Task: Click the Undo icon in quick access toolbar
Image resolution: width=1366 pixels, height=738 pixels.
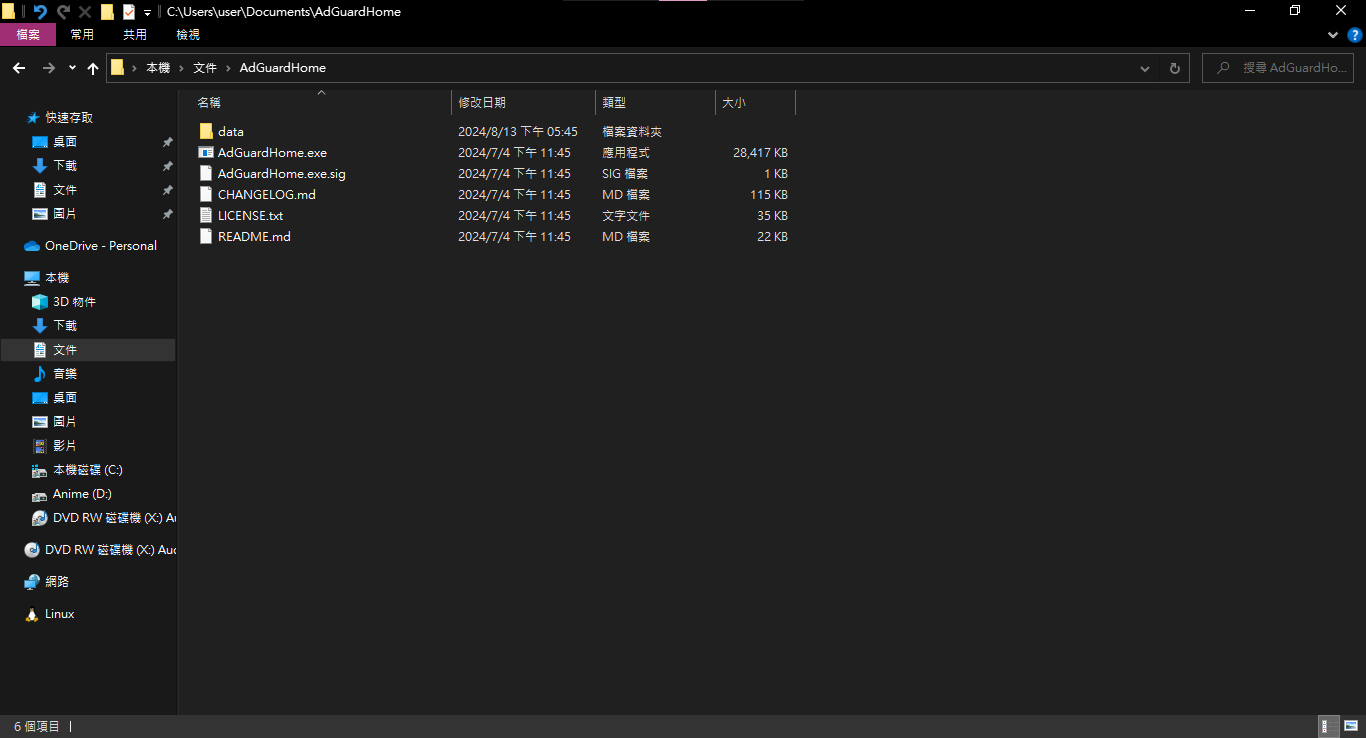Action: [x=40, y=12]
